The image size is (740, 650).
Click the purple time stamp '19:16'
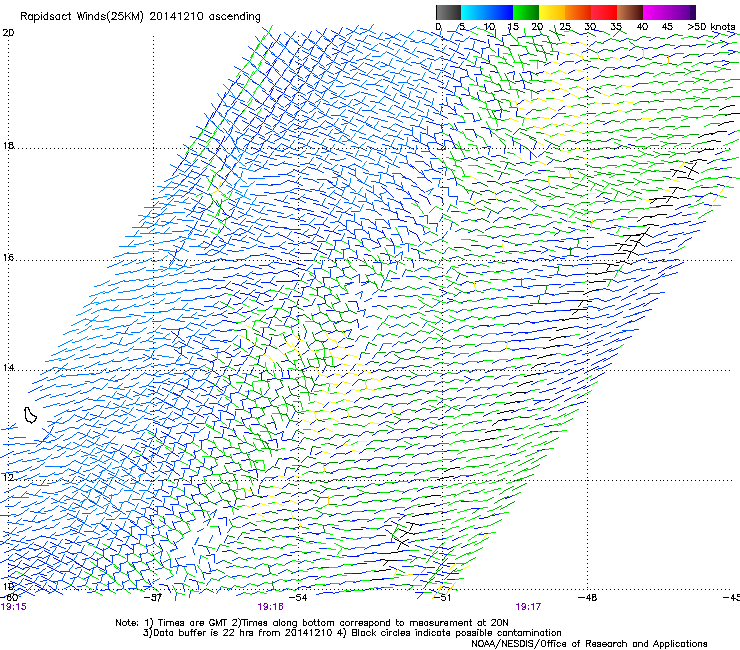tap(270, 607)
